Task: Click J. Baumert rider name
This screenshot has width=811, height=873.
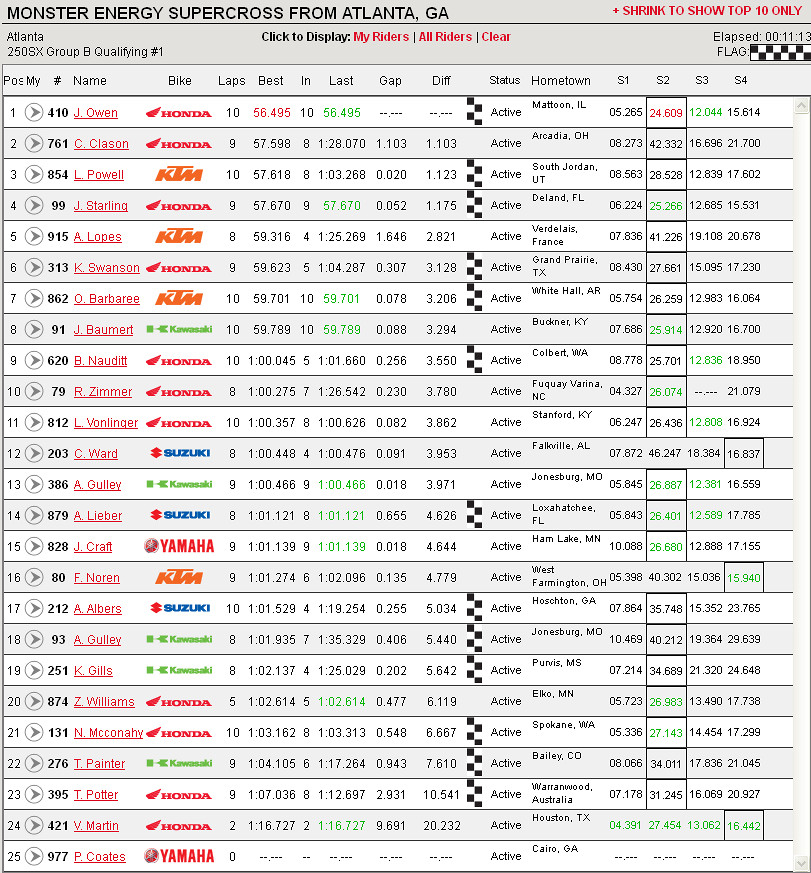Action: (104, 330)
